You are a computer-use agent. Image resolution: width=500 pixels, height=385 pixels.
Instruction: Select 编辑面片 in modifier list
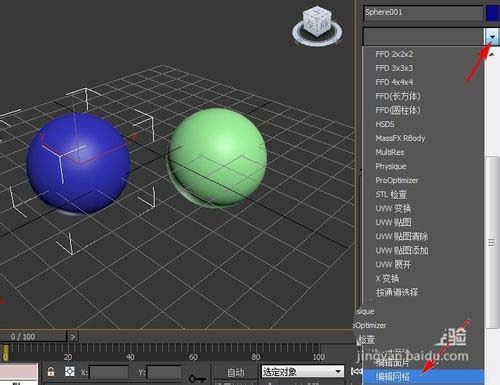(x=392, y=362)
